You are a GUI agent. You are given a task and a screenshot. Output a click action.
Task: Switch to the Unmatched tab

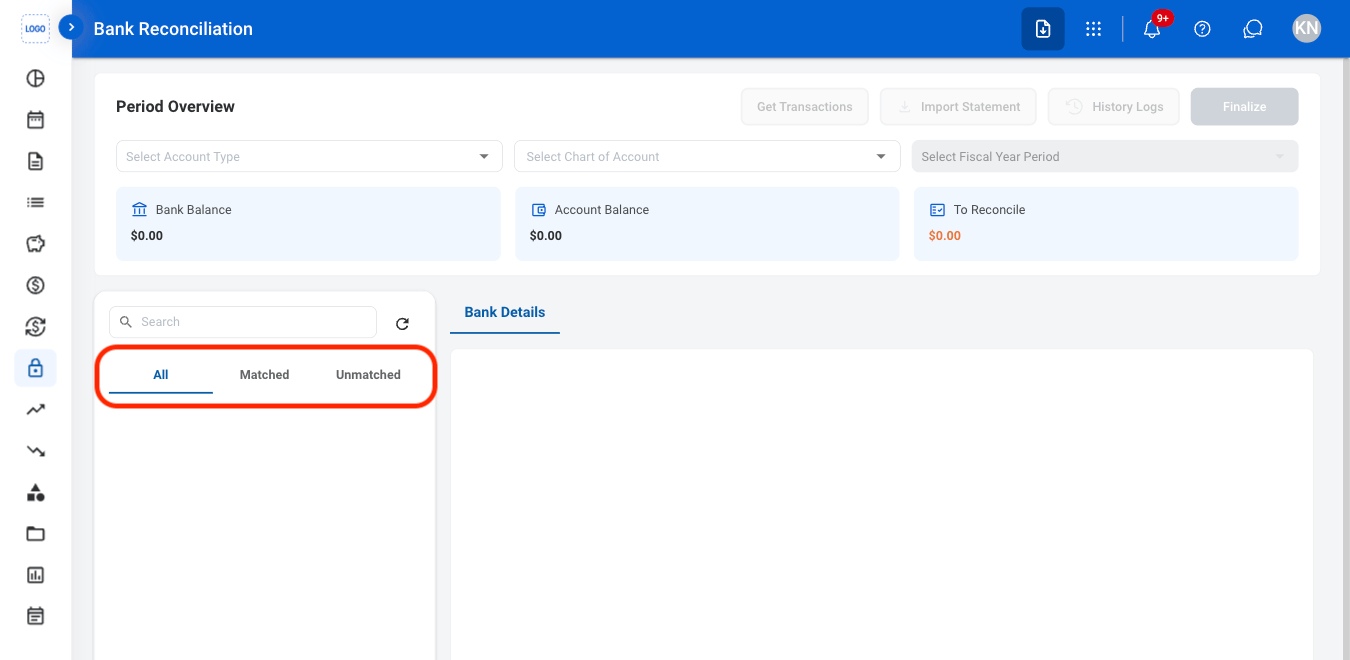pos(368,375)
